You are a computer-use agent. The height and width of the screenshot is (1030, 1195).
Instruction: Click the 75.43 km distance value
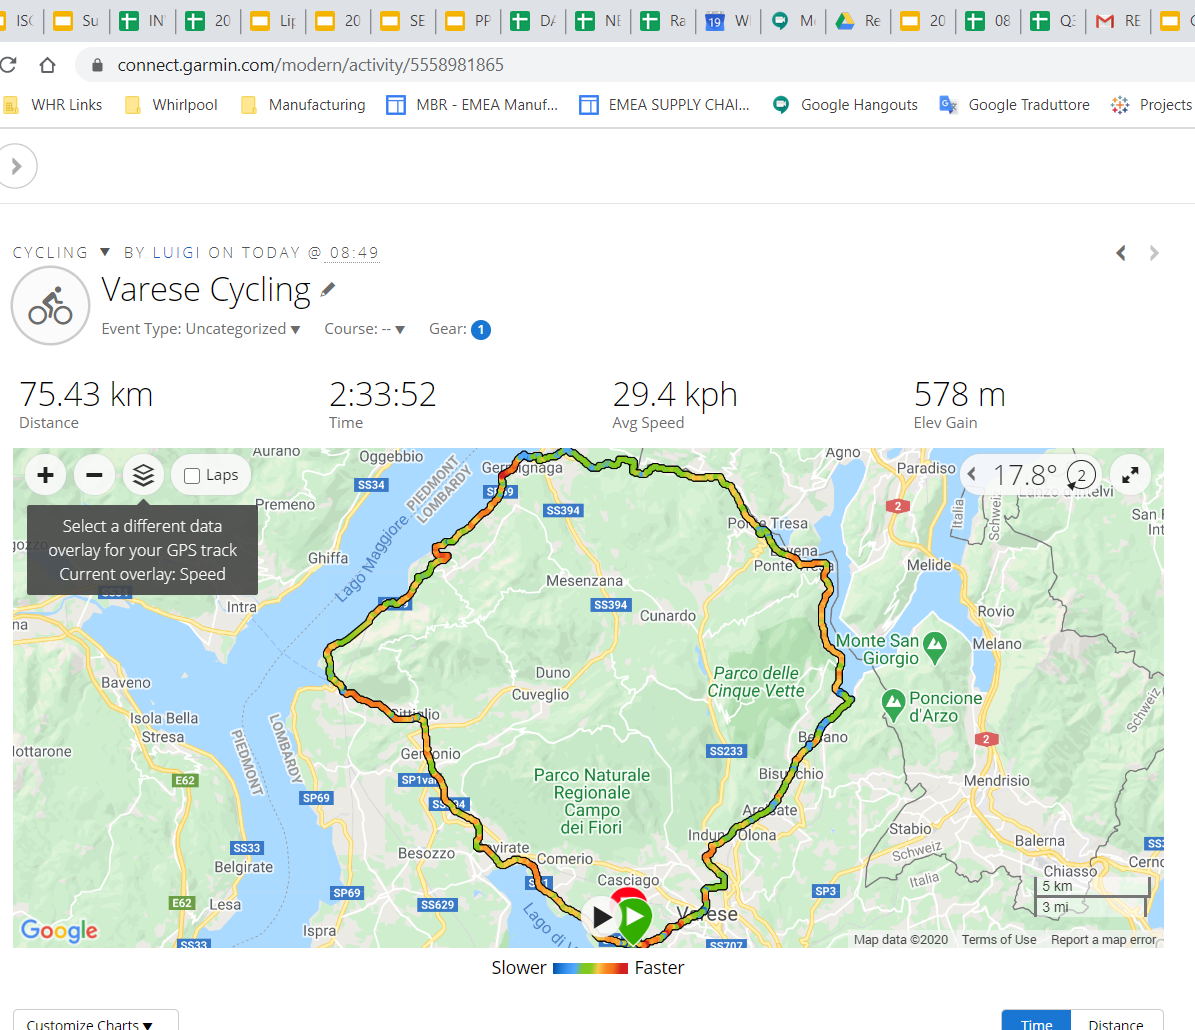[86, 395]
